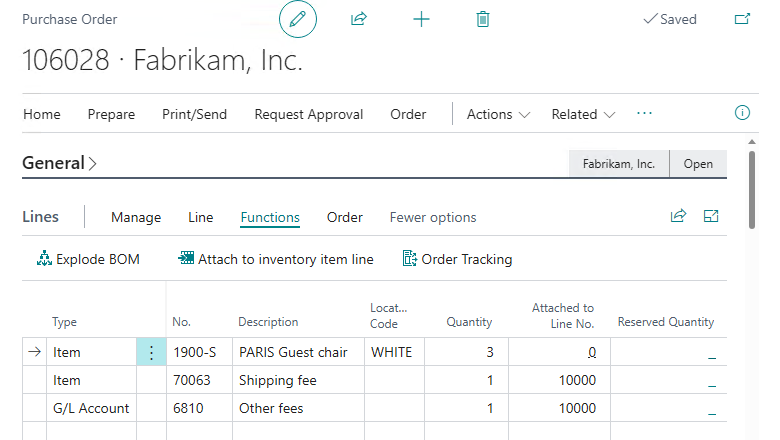
Task: Open the Prepare menu
Action: point(111,114)
